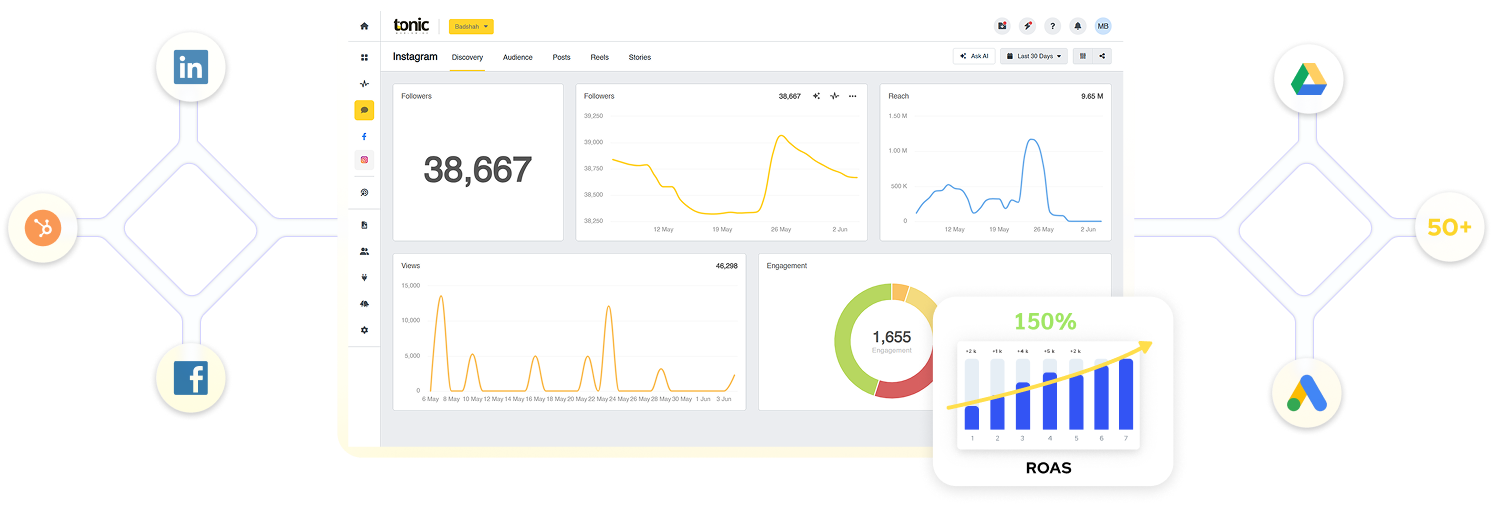This screenshot has height=506, width=1493.
Task: Click the Instagram page heading
Action: (415, 57)
